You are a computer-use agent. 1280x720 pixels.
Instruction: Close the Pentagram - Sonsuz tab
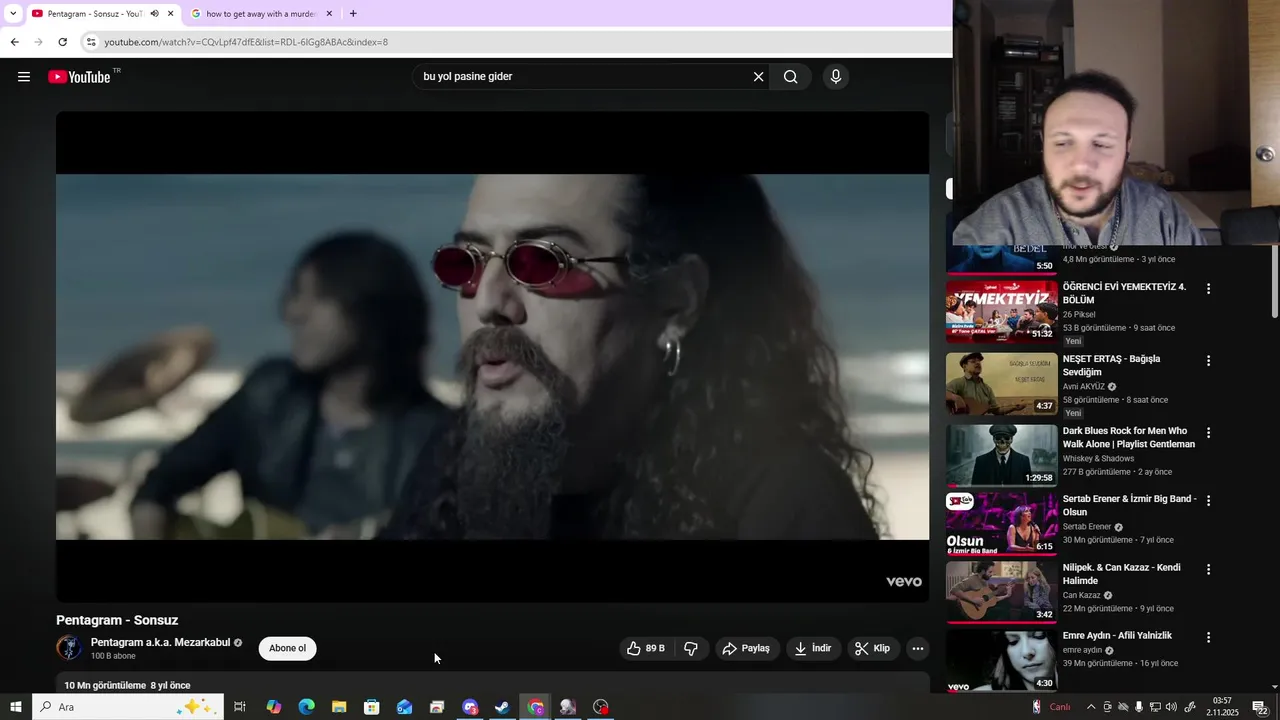170,14
